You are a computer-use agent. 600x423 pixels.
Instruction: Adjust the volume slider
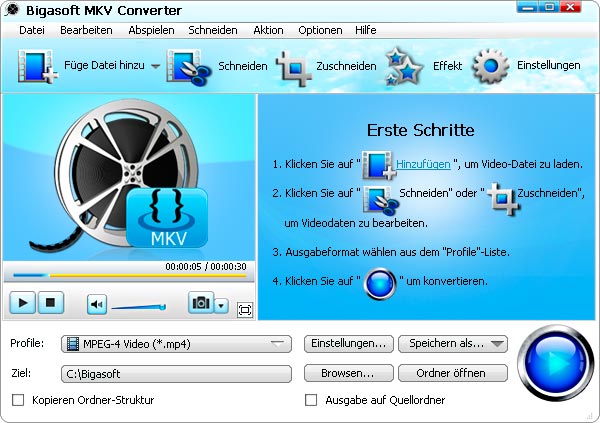tap(139, 307)
